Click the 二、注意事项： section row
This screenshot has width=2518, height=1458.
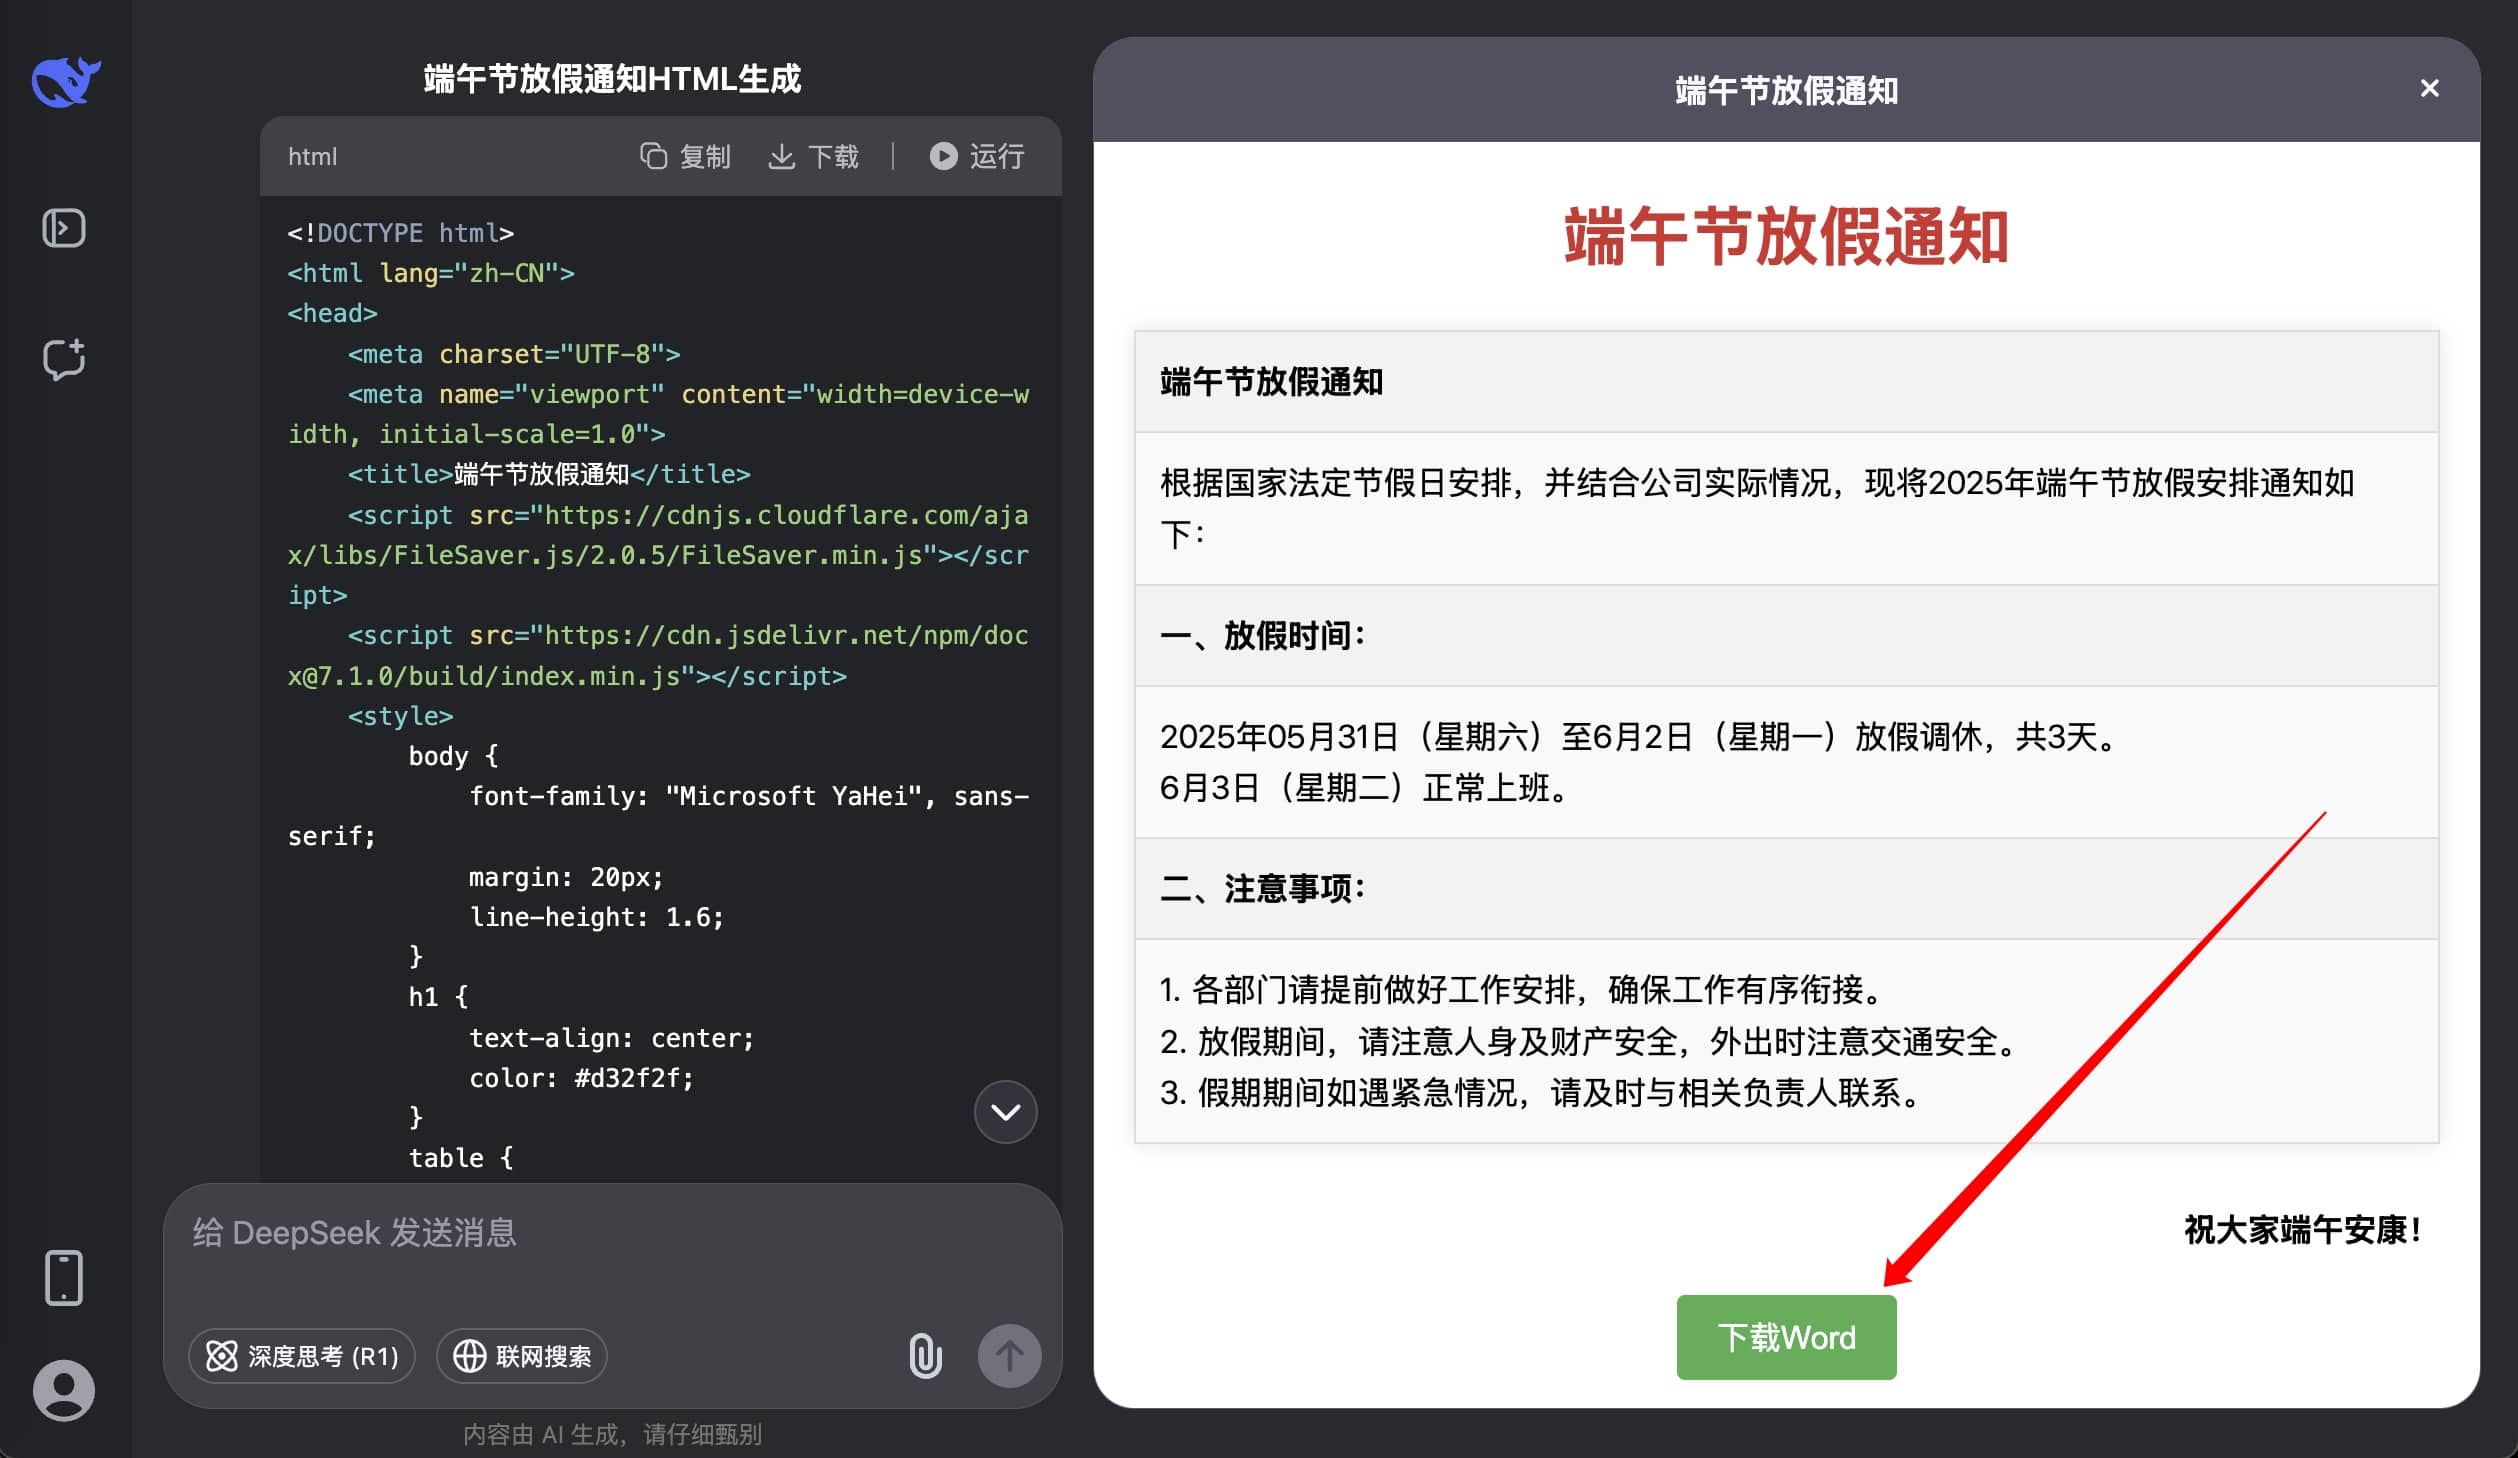1786,888
